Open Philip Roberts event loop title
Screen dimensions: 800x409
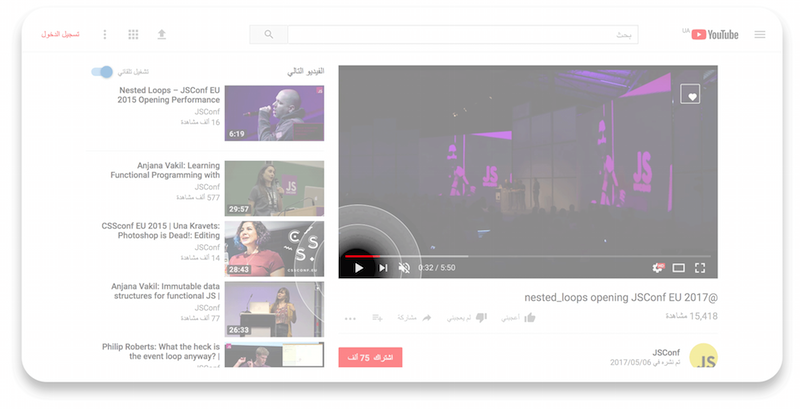tap(161, 351)
